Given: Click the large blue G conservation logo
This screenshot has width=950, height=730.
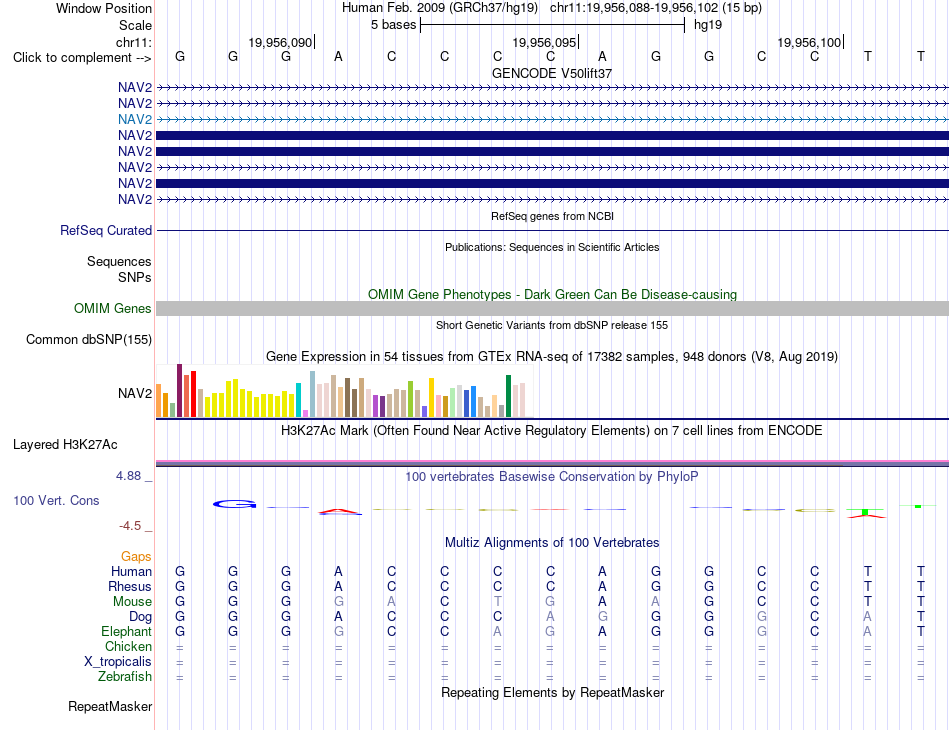Looking at the screenshot, I should pos(234,504).
